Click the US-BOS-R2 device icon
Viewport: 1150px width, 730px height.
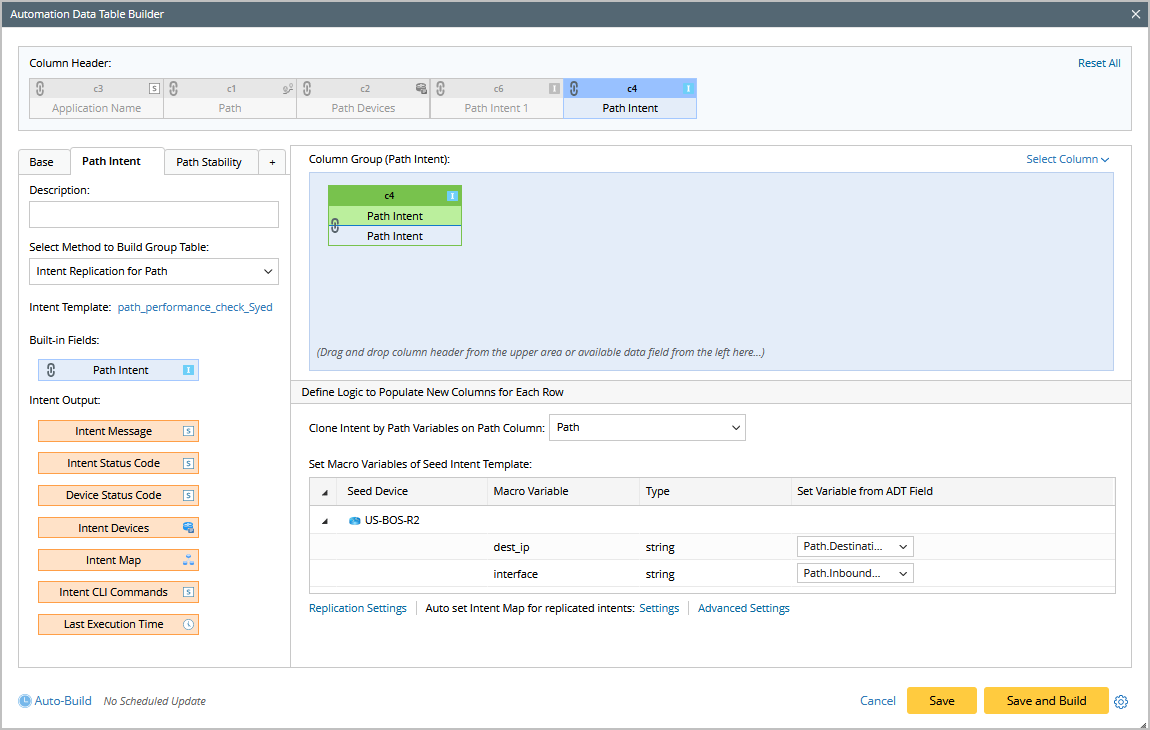354,520
